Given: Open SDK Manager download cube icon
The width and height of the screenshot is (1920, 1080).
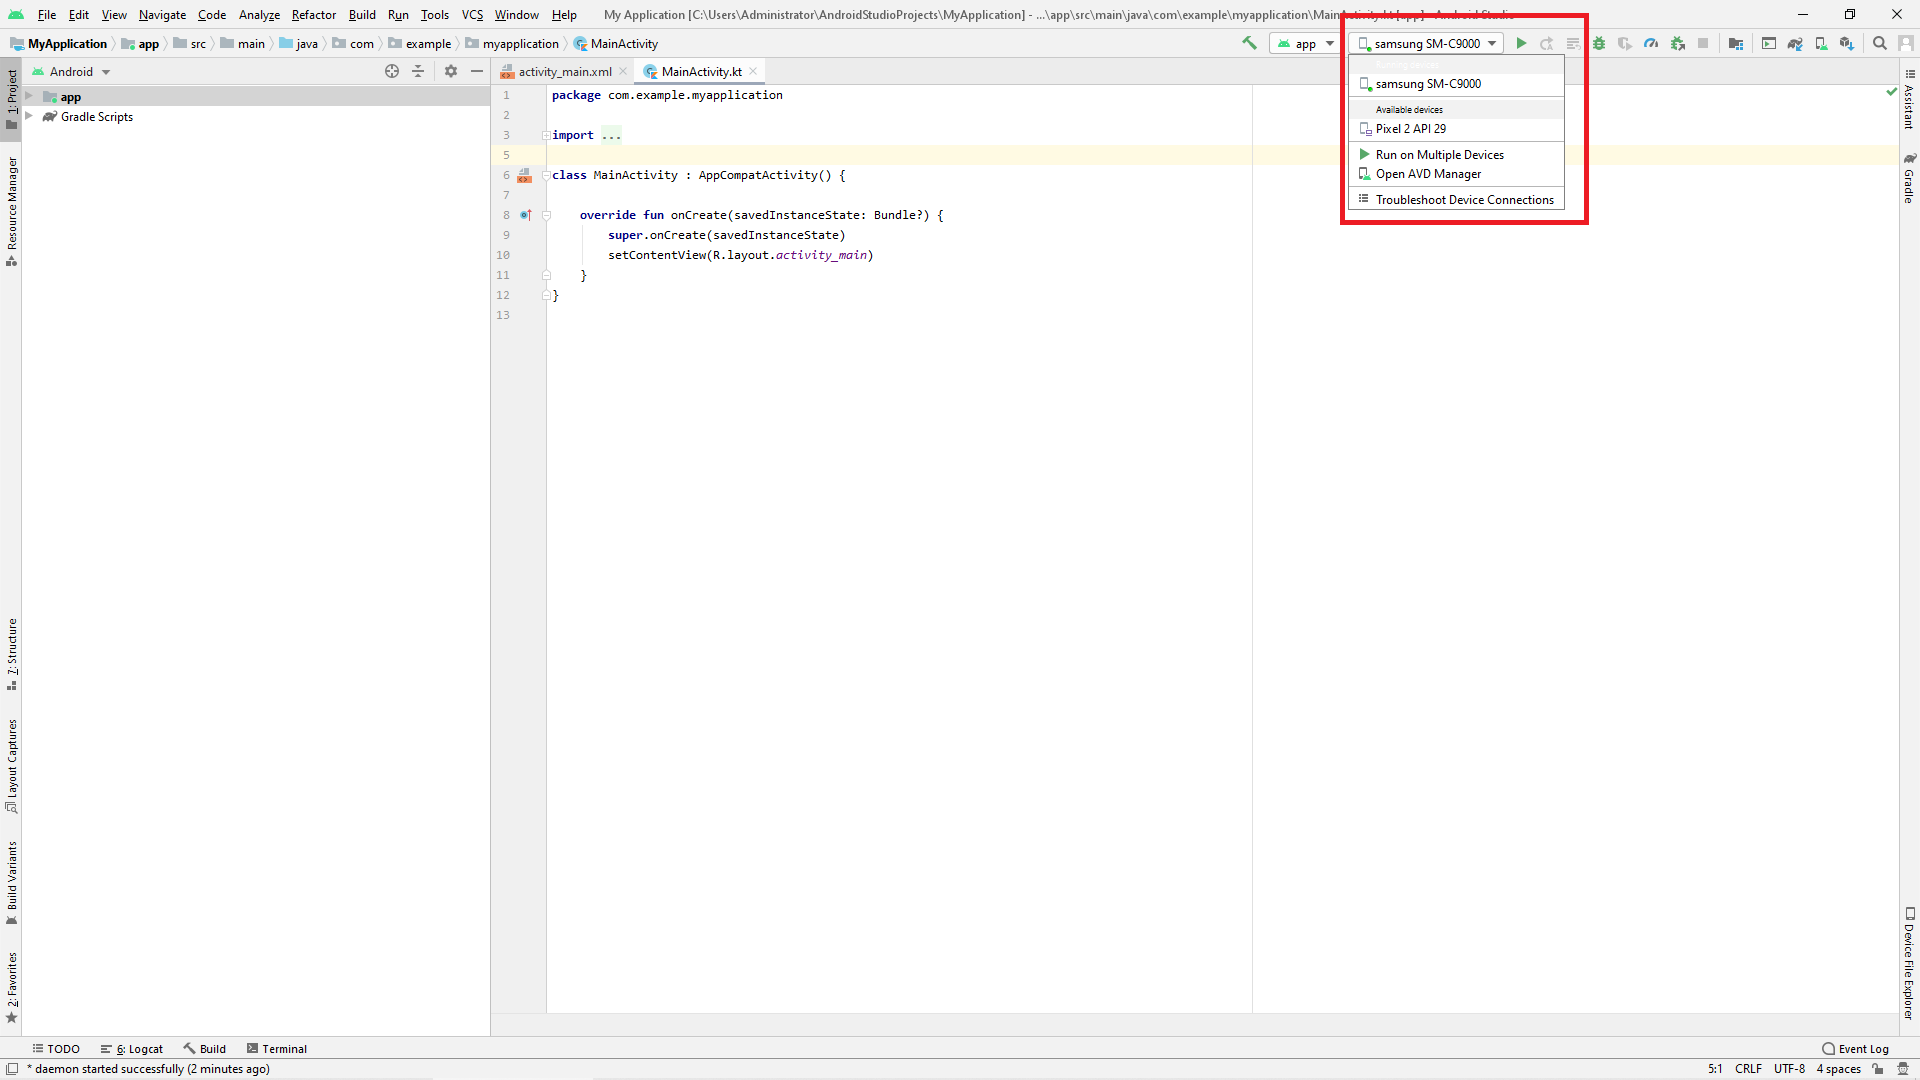Looking at the screenshot, I should pos(1847,43).
